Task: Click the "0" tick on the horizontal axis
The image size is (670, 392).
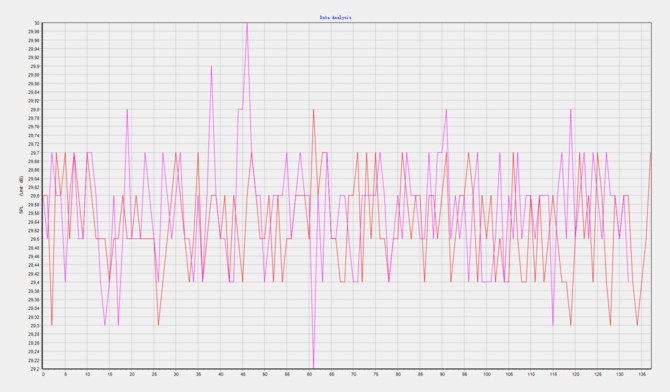Action: (43, 374)
